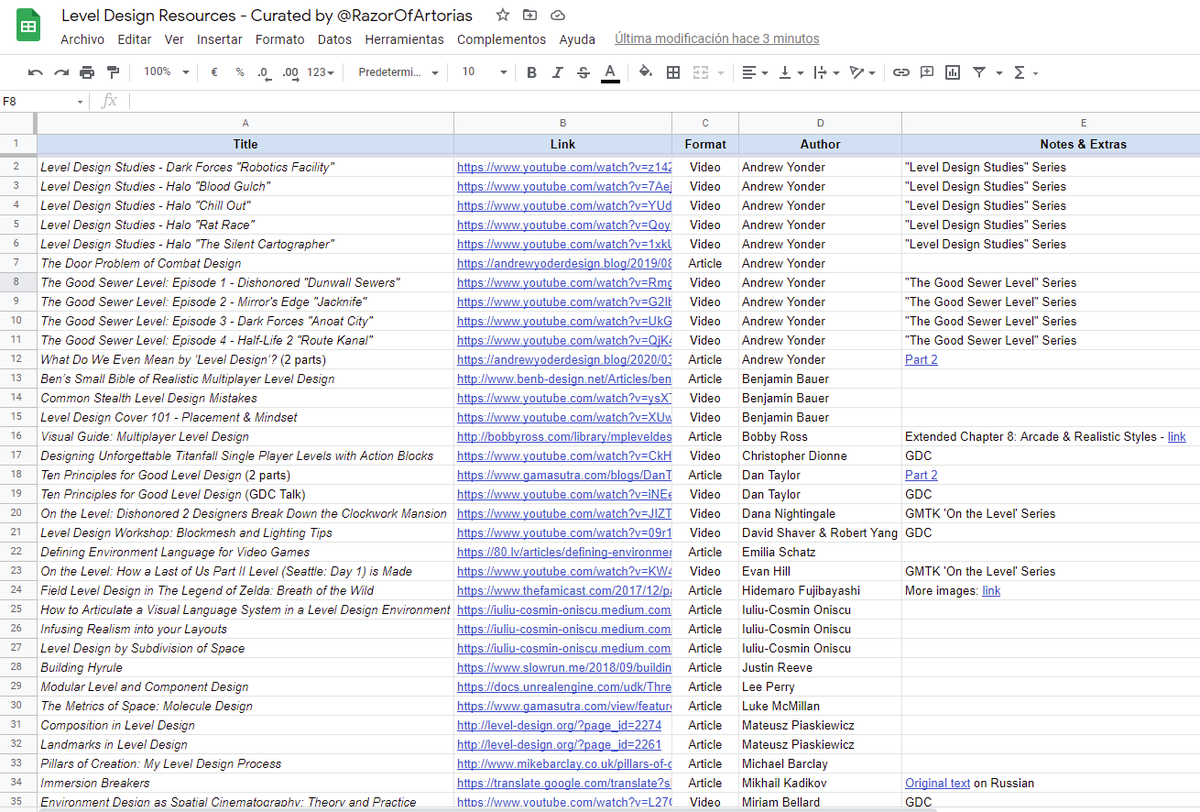
Task: Open the Complementos menu
Action: [x=502, y=39]
